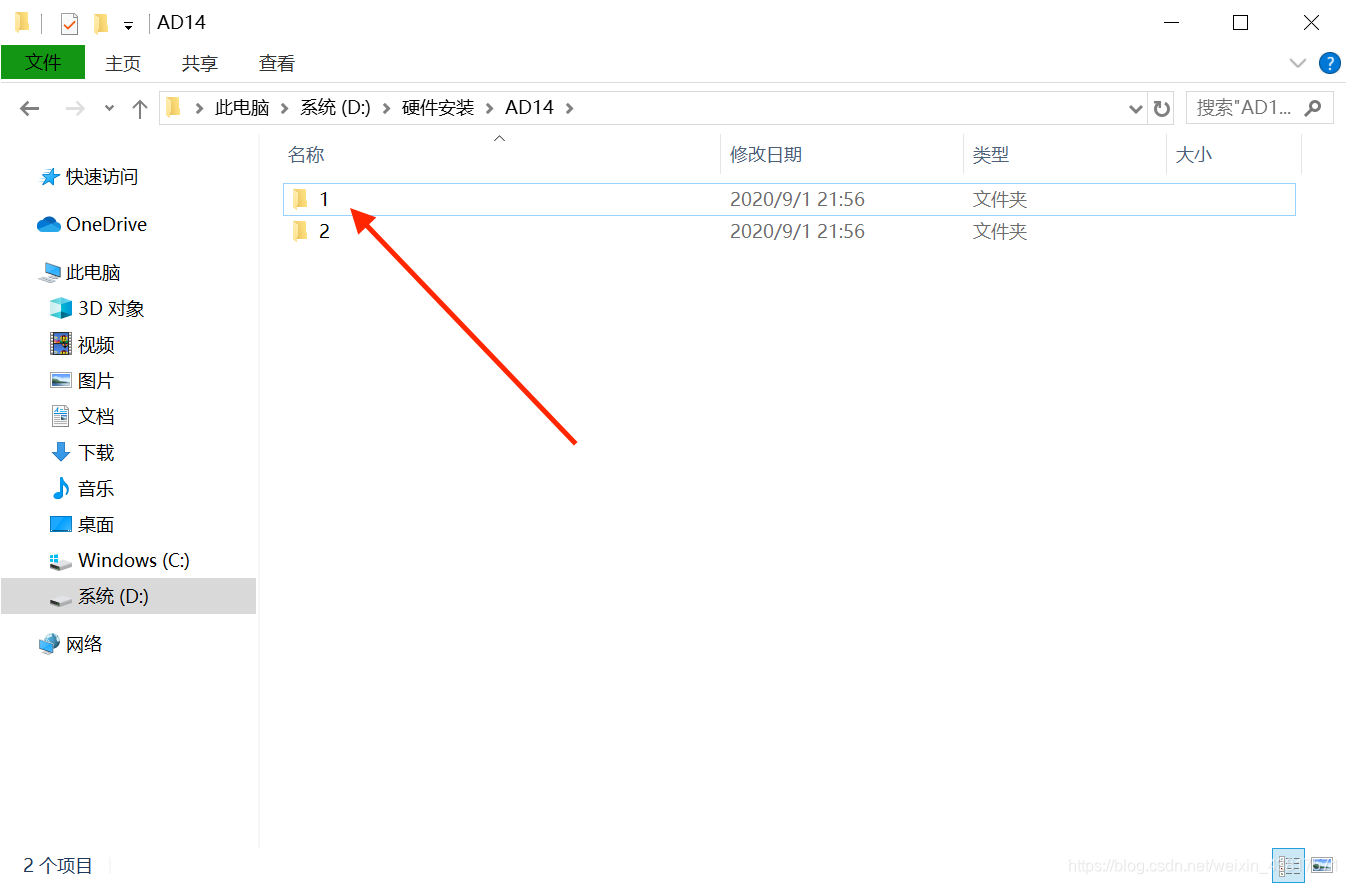The image size is (1347, 884).
Task: Click the Refresh icon in address bar
Action: coord(1159,107)
